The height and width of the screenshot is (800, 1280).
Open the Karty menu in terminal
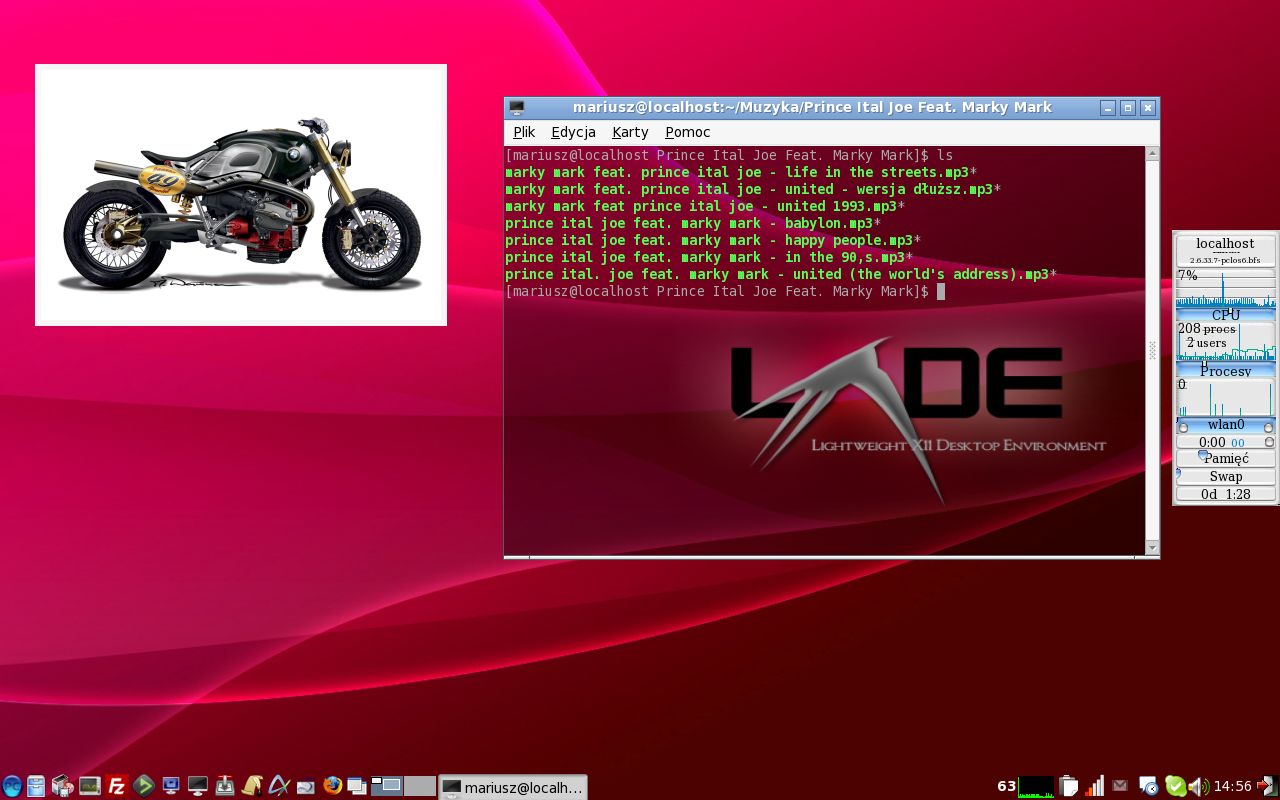tap(630, 132)
